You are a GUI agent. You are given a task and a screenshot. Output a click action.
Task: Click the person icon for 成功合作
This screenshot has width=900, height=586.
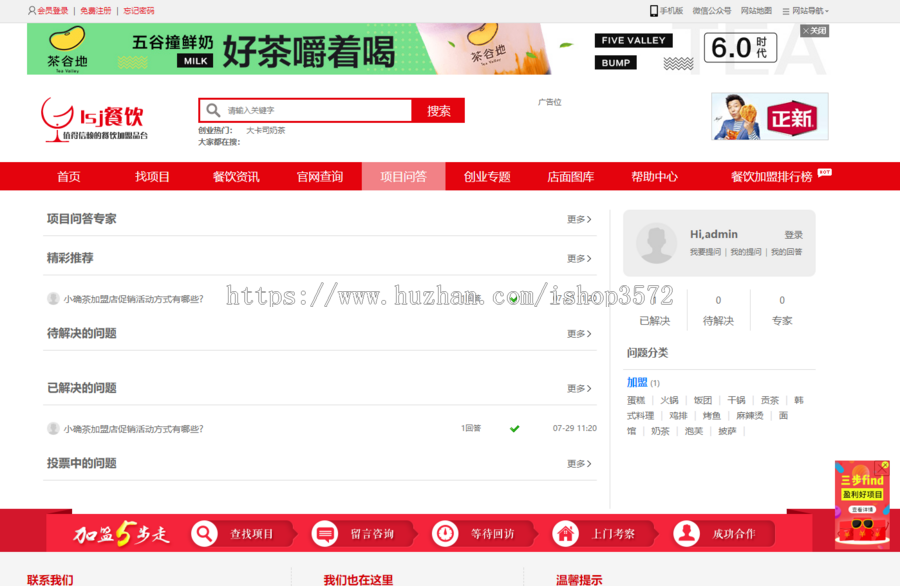tap(686, 534)
